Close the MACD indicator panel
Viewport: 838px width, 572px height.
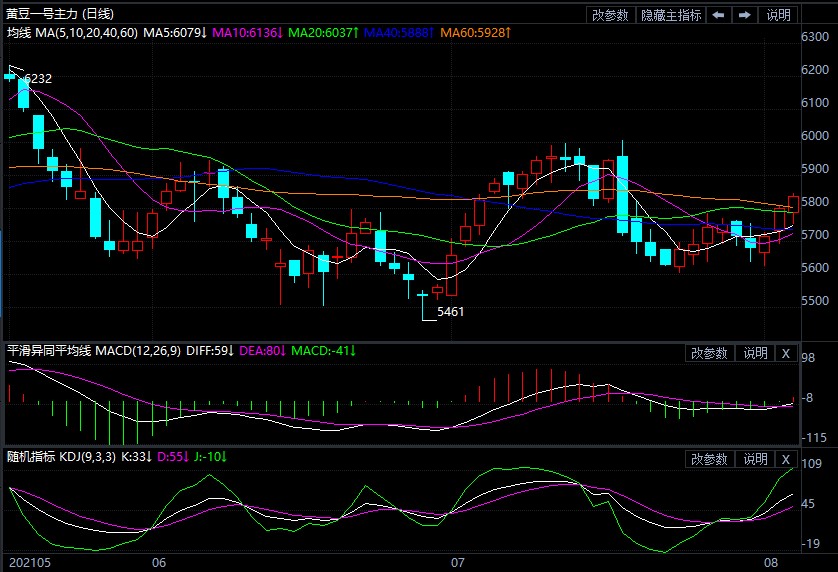785,353
